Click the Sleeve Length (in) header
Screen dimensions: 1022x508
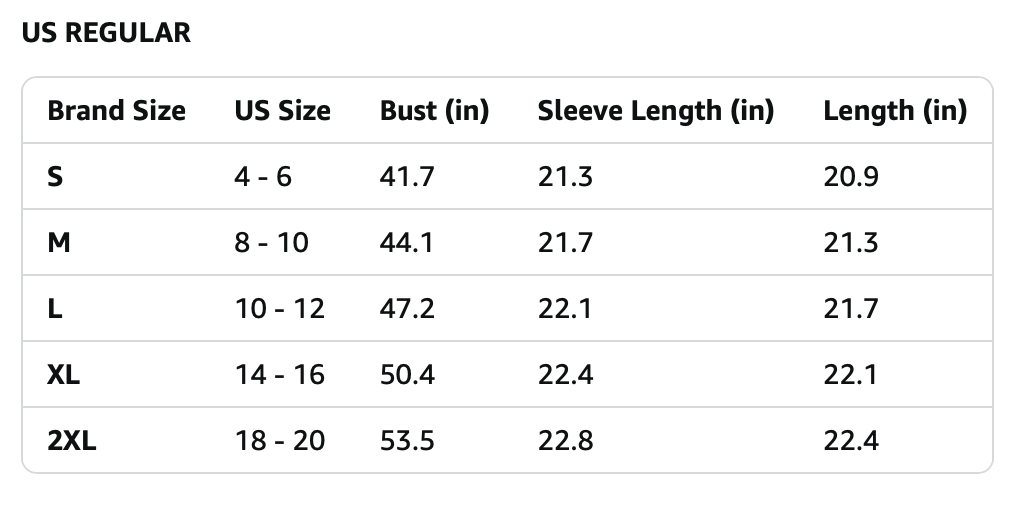point(656,110)
